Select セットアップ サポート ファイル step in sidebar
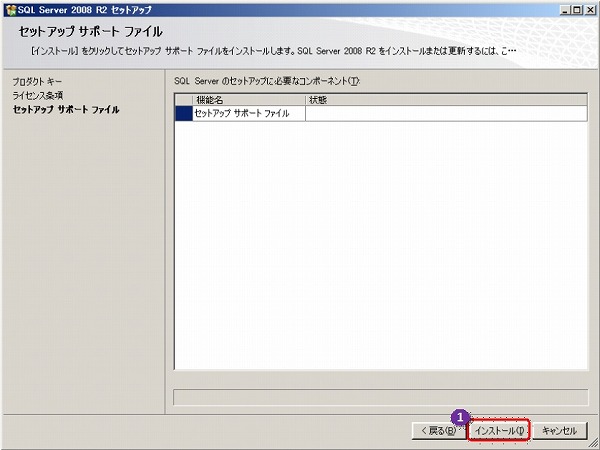This screenshot has width=600, height=450. tap(66, 109)
